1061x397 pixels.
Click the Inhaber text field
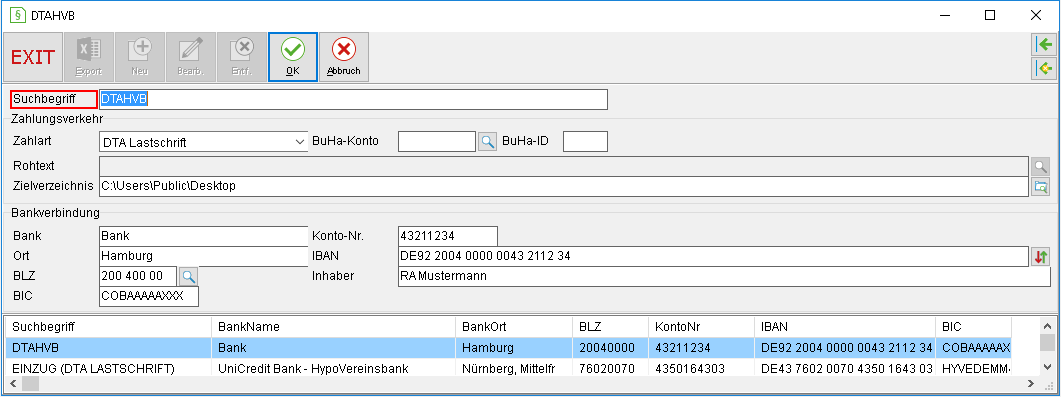[x=724, y=277]
